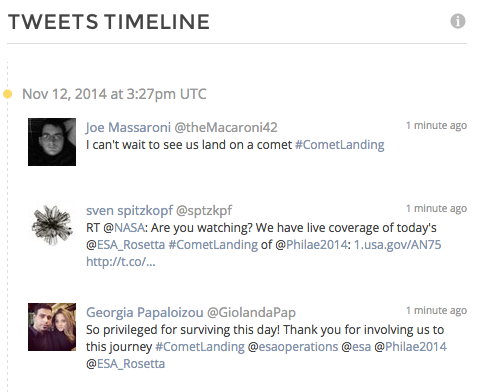The width and height of the screenshot is (483, 392).
Task: Click #CometLanding hashtag in sven's retweet
Action: (213, 245)
